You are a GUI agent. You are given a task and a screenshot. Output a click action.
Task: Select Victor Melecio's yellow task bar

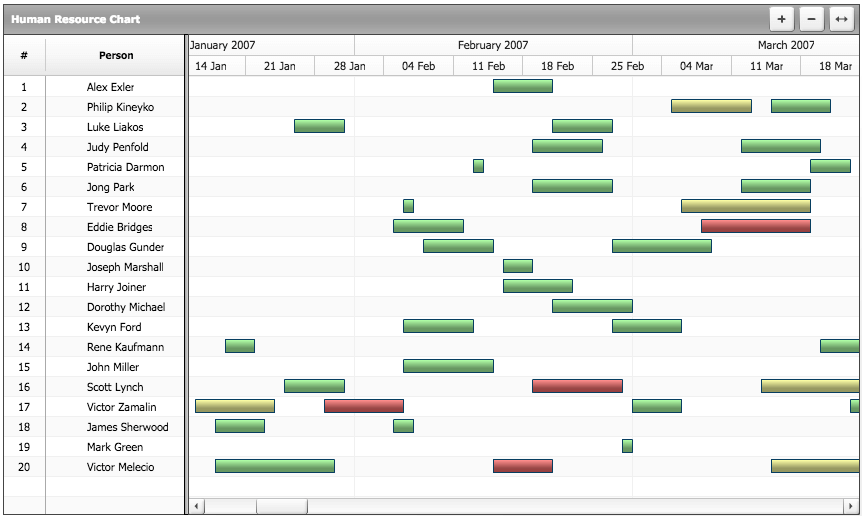[x=815, y=466]
